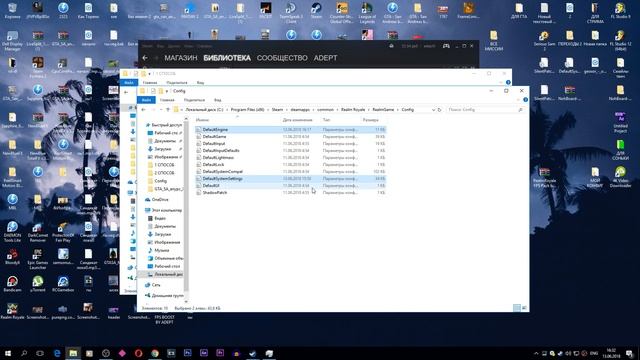The height and width of the screenshot is (360, 640).
Task: Open Chrome from the taskbar
Action: (x=155, y=353)
